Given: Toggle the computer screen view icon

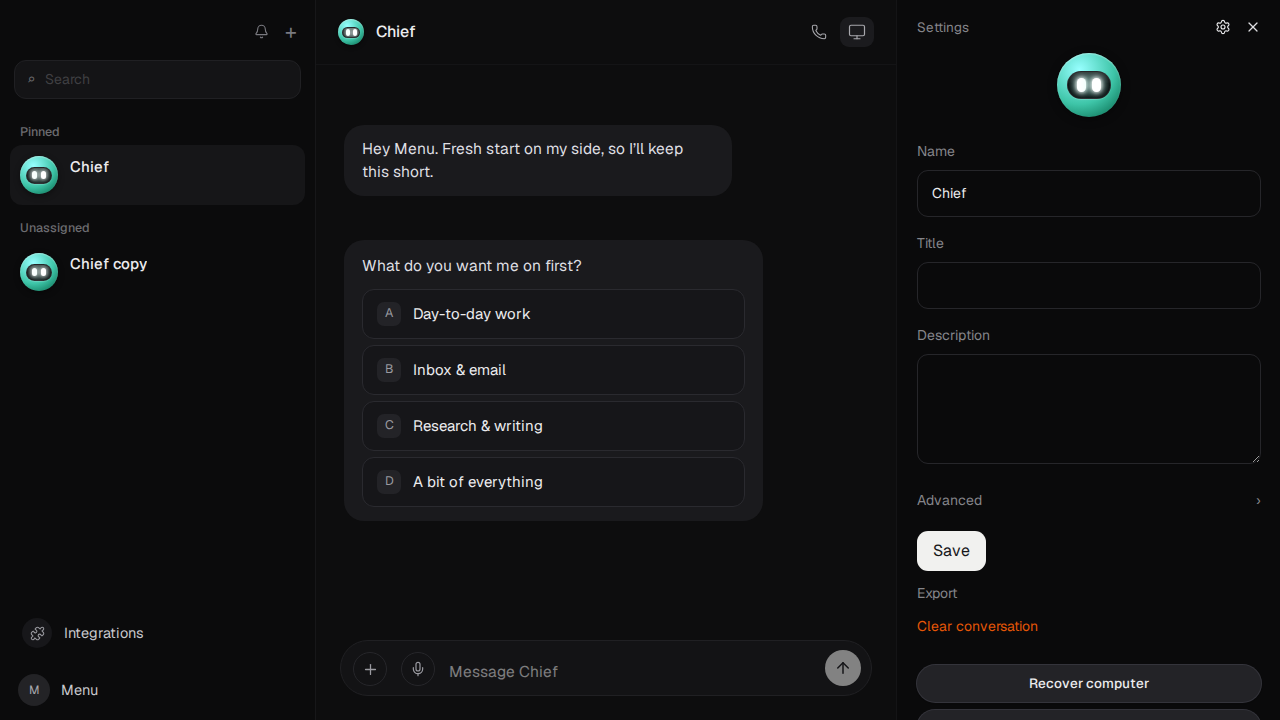Looking at the screenshot, I should [x=857, y=32].
